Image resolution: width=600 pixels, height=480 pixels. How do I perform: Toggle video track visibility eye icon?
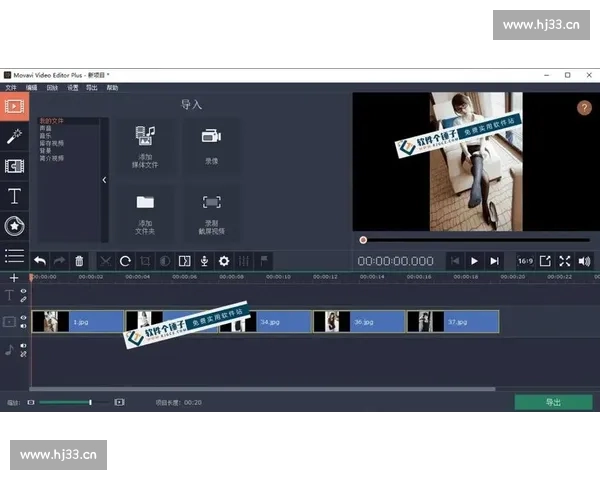[24, 317]
